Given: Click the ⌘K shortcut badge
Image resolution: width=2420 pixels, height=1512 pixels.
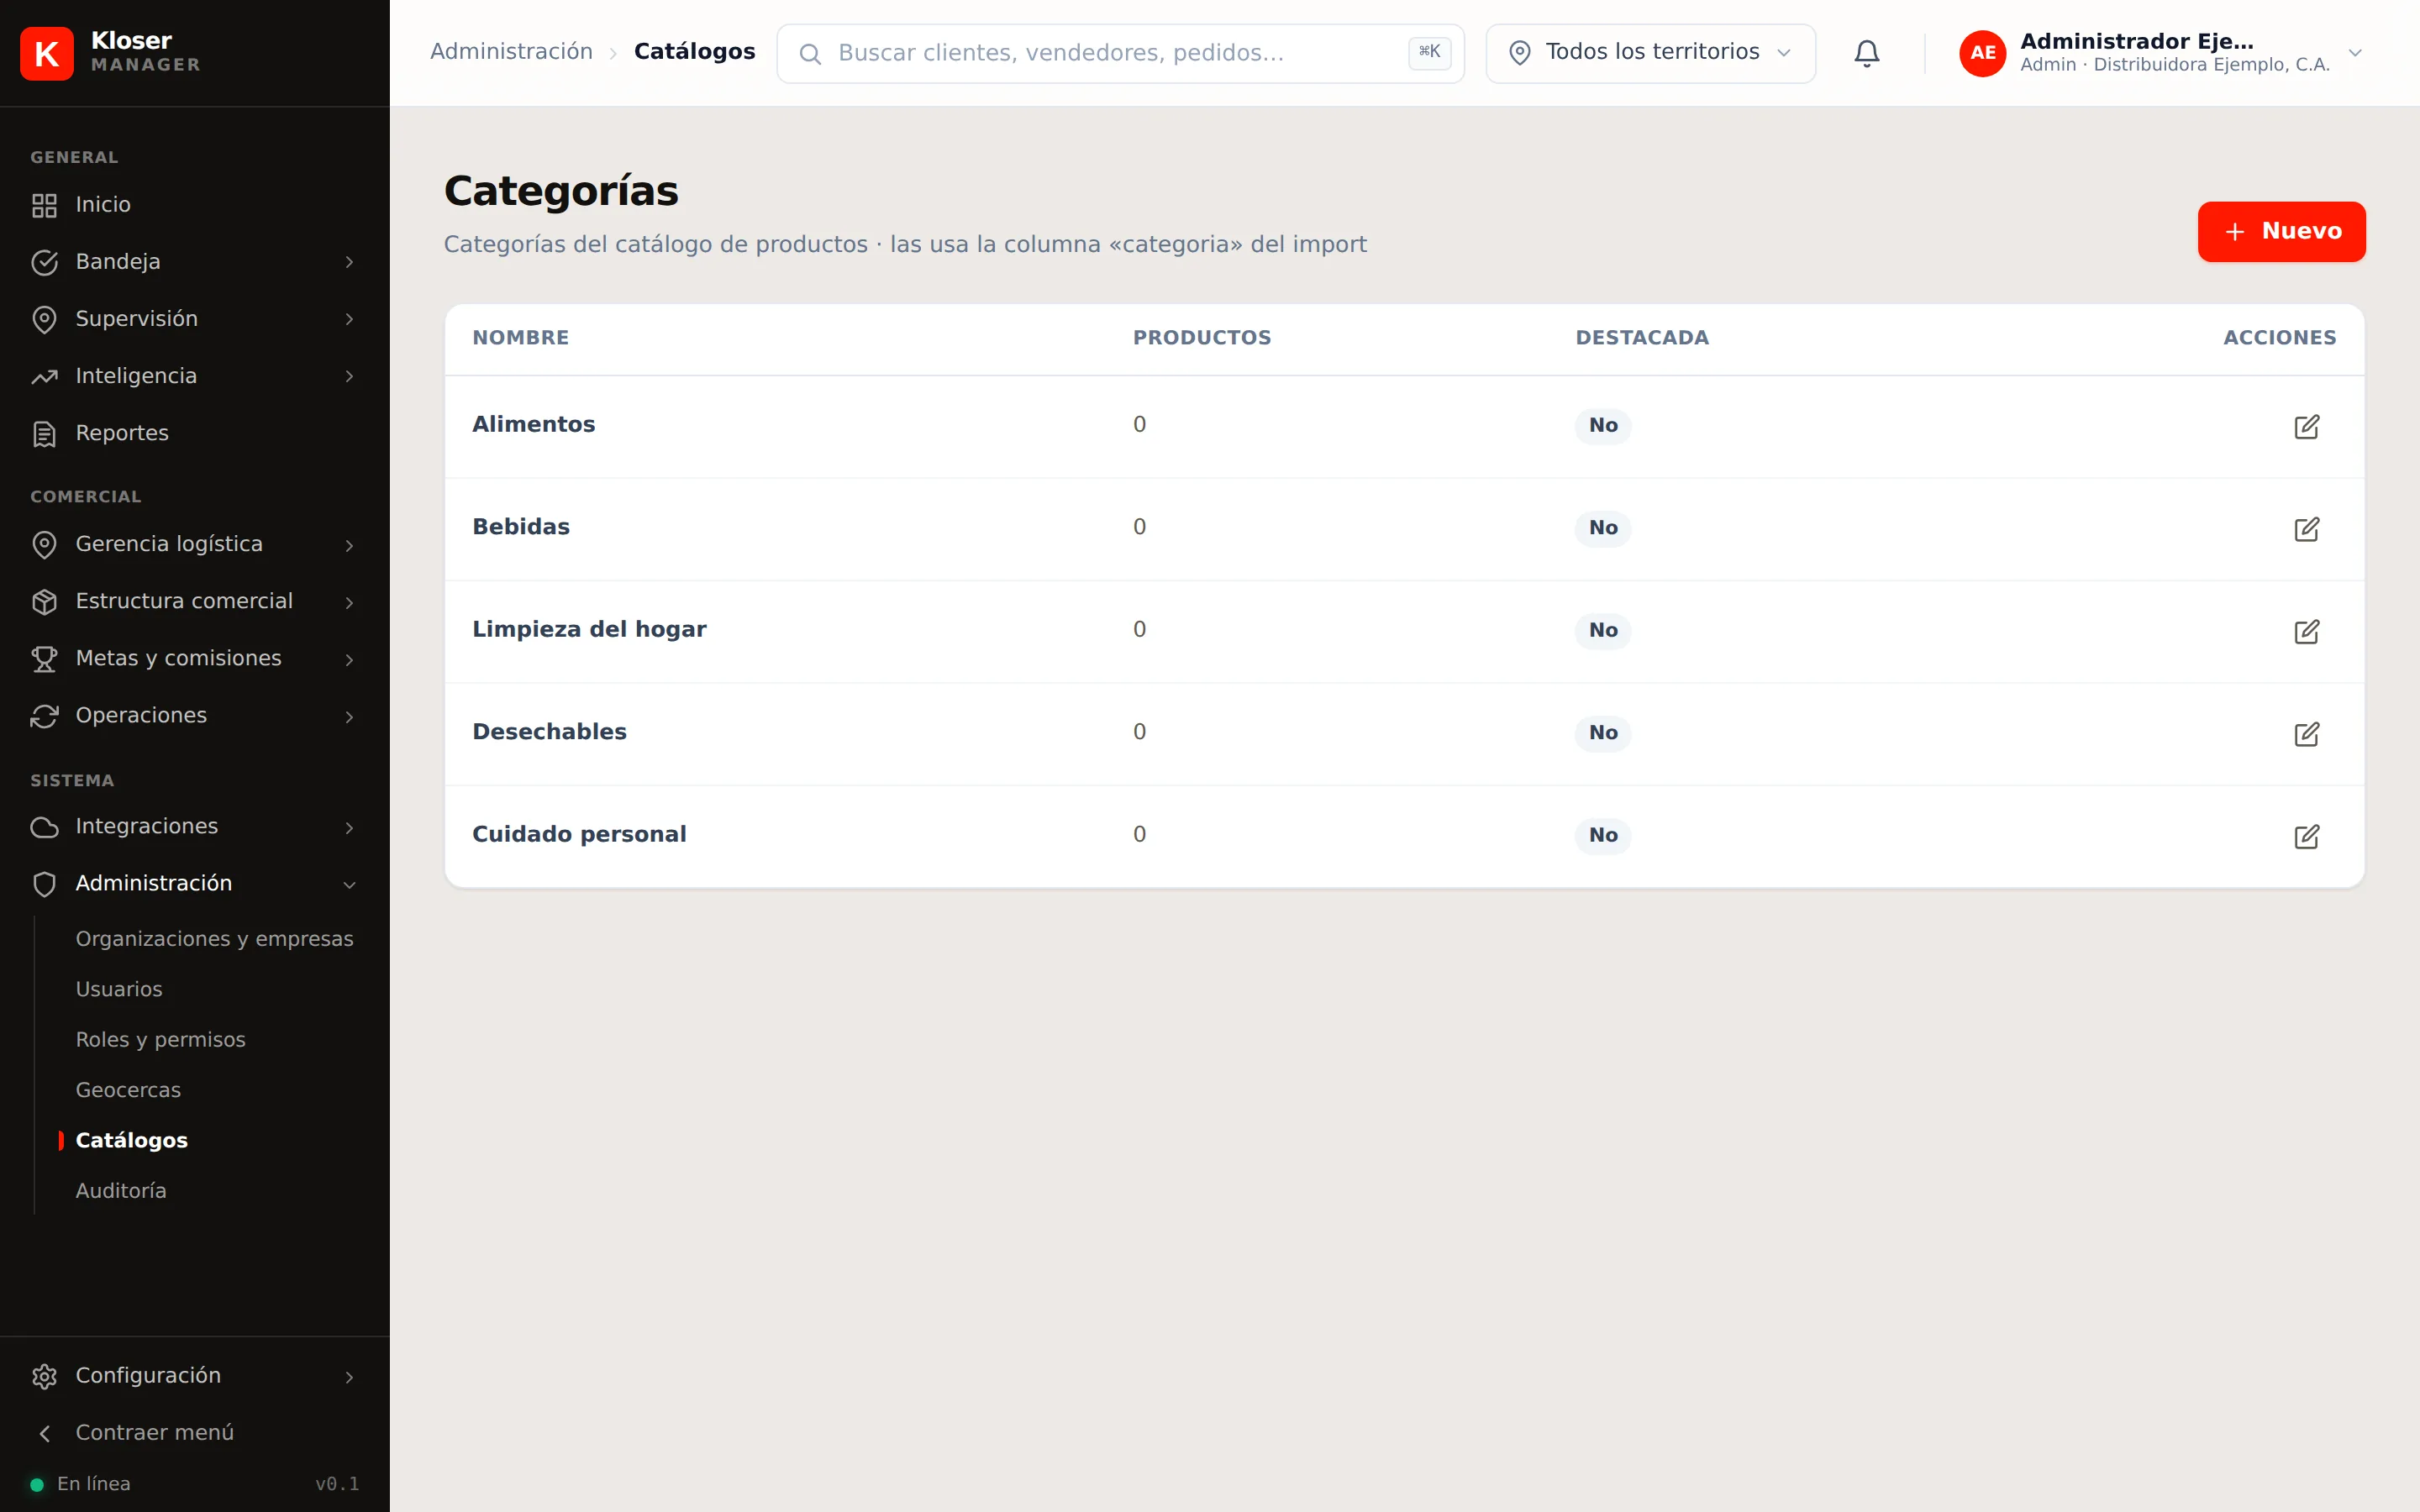Looking at the screenshot, I should coord(1429,52).
